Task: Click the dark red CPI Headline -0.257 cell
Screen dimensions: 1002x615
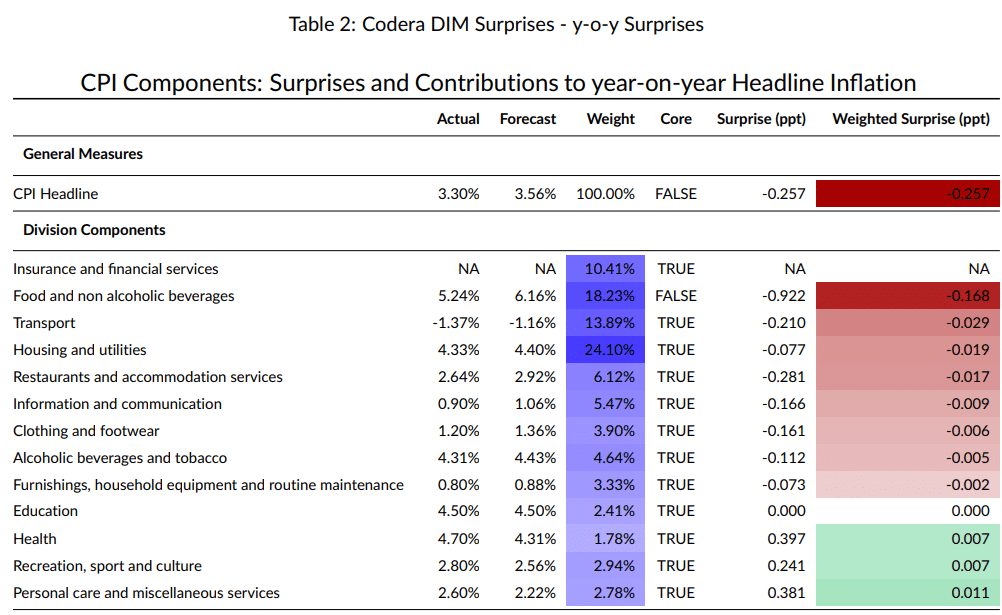Action: (x=907, y=194)
